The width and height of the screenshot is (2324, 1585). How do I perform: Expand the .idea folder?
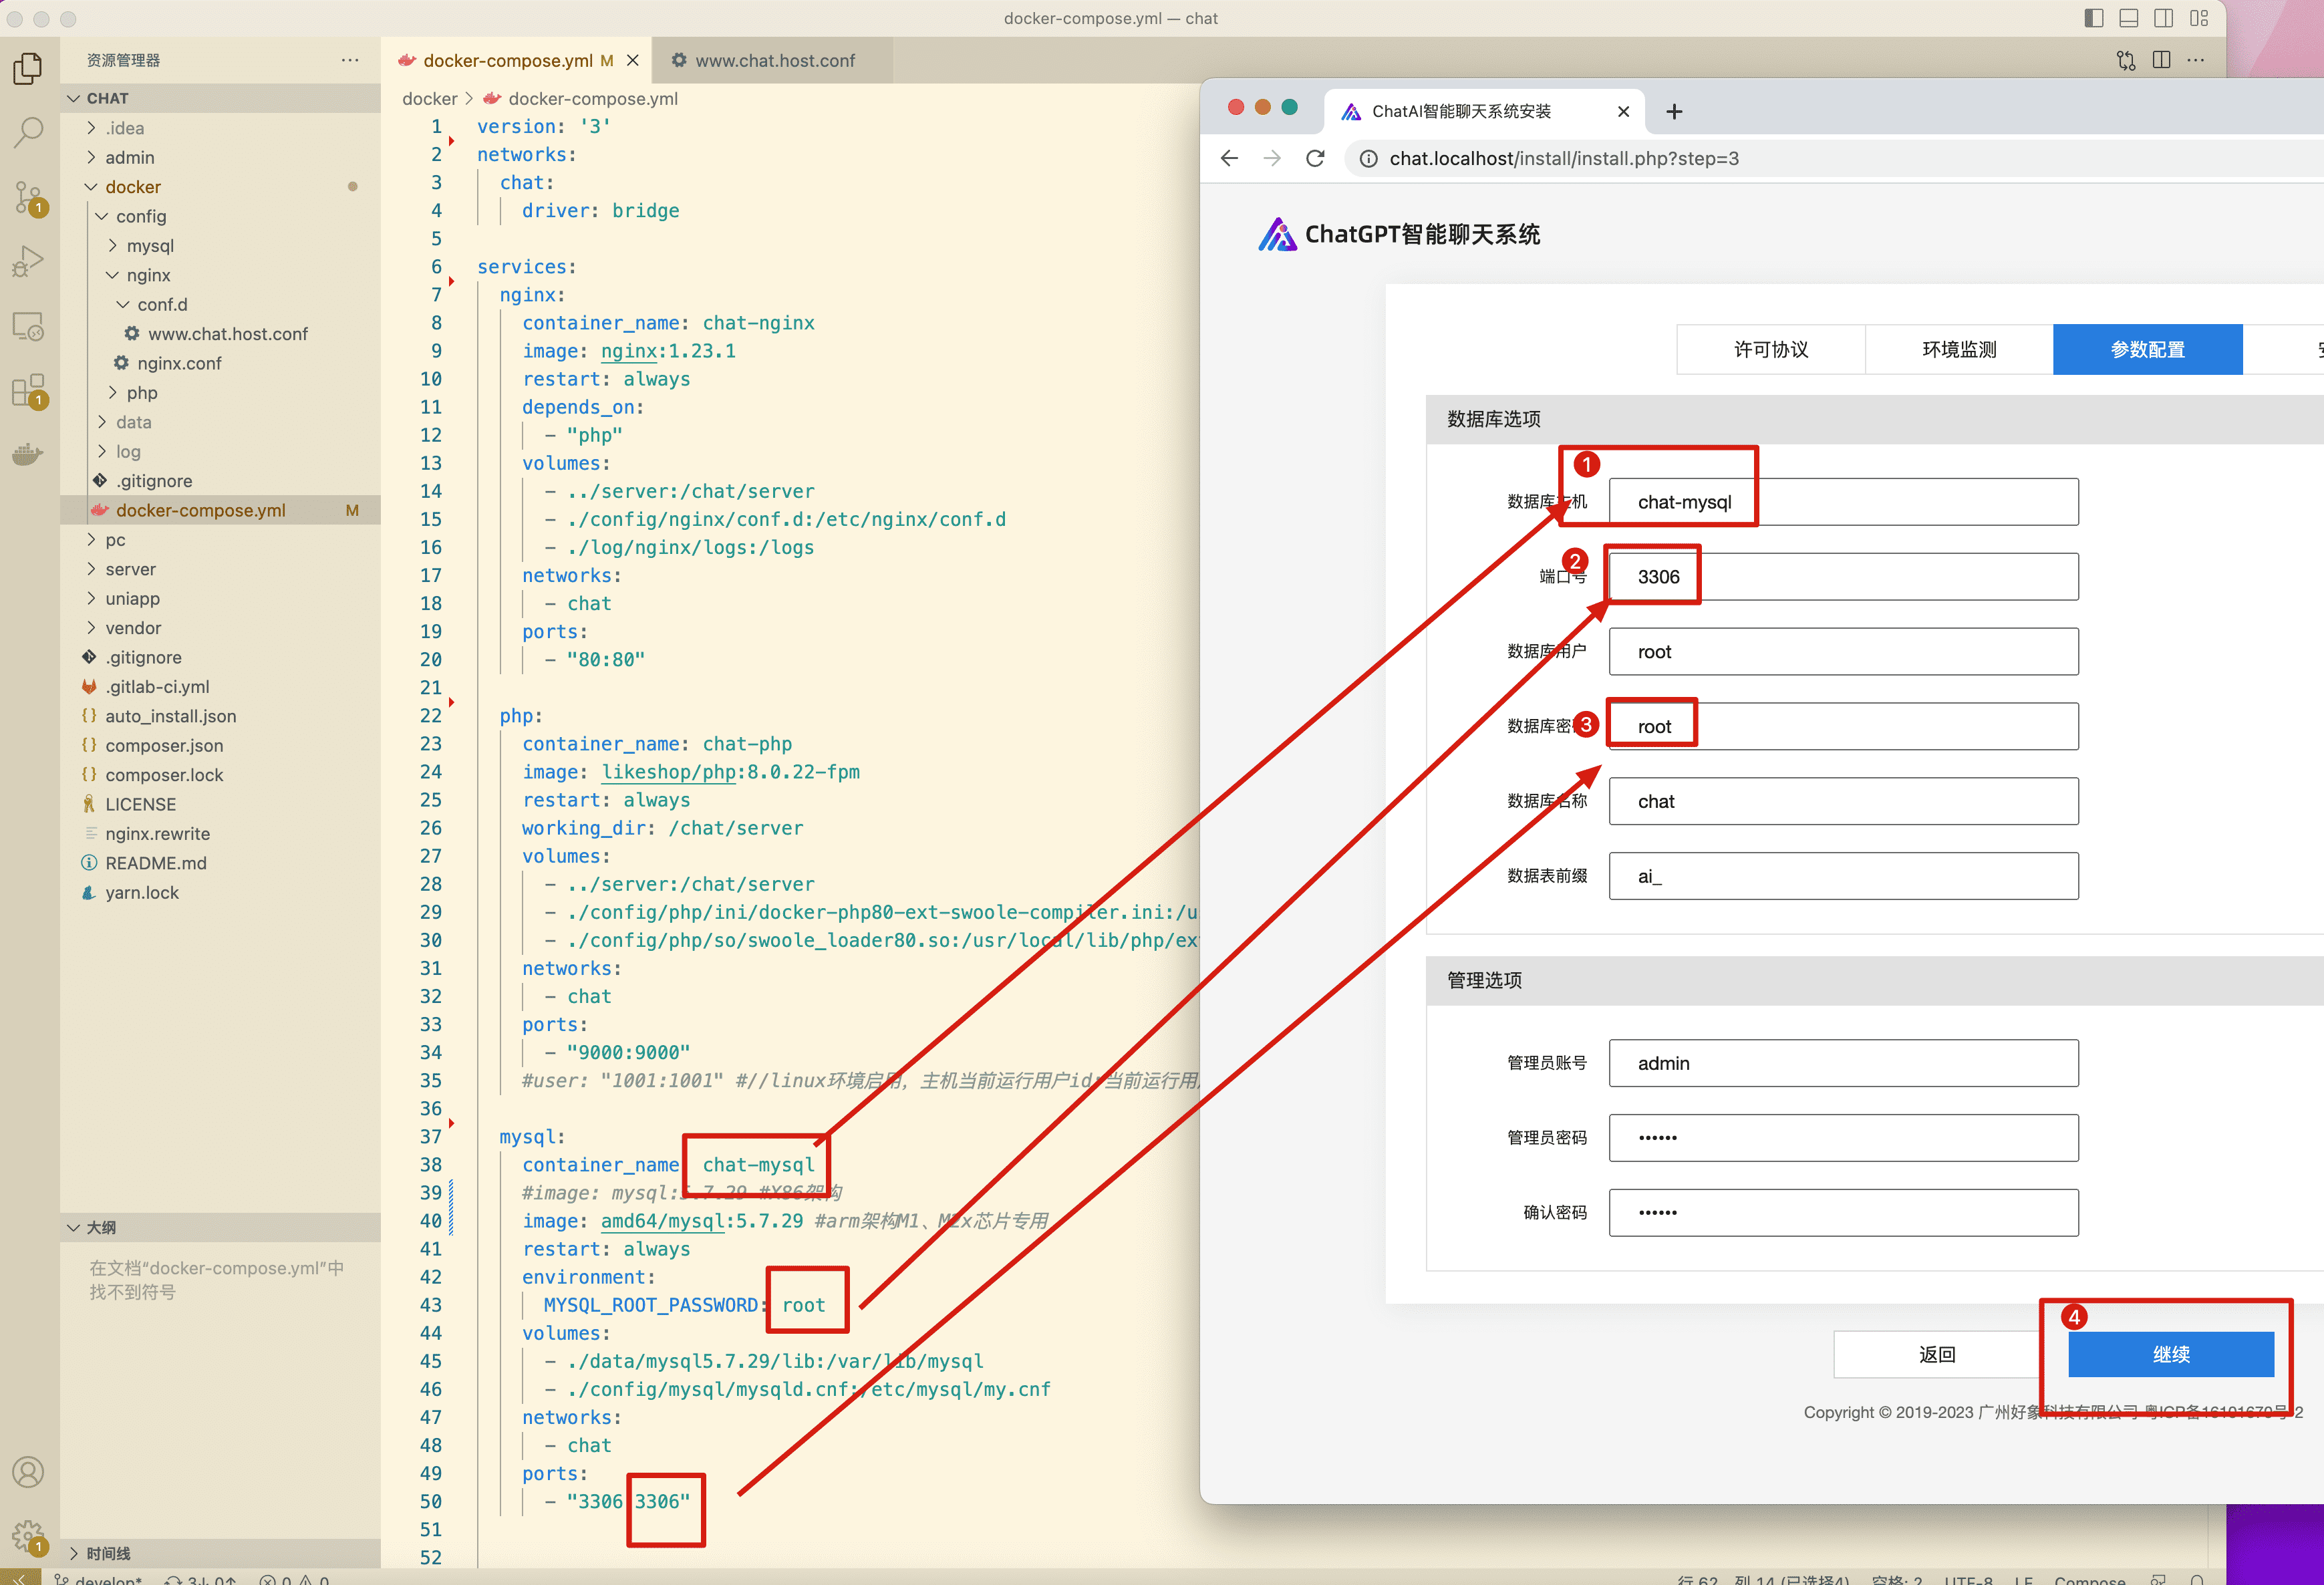pyautogui.click(x=220, y=128)
